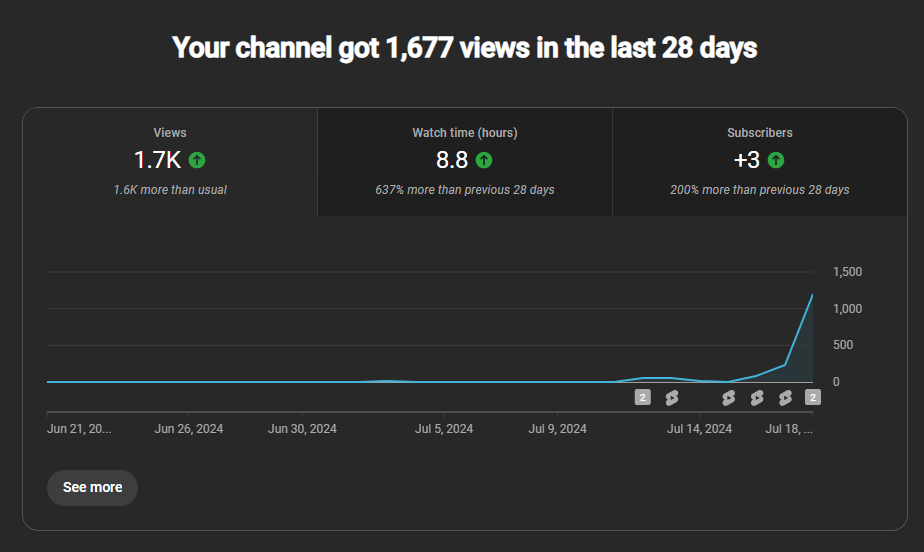The height and width of the screenshot is (552, 924).
Task: Click the chart line's peak at the right end
Action: [x=812, y=295]
